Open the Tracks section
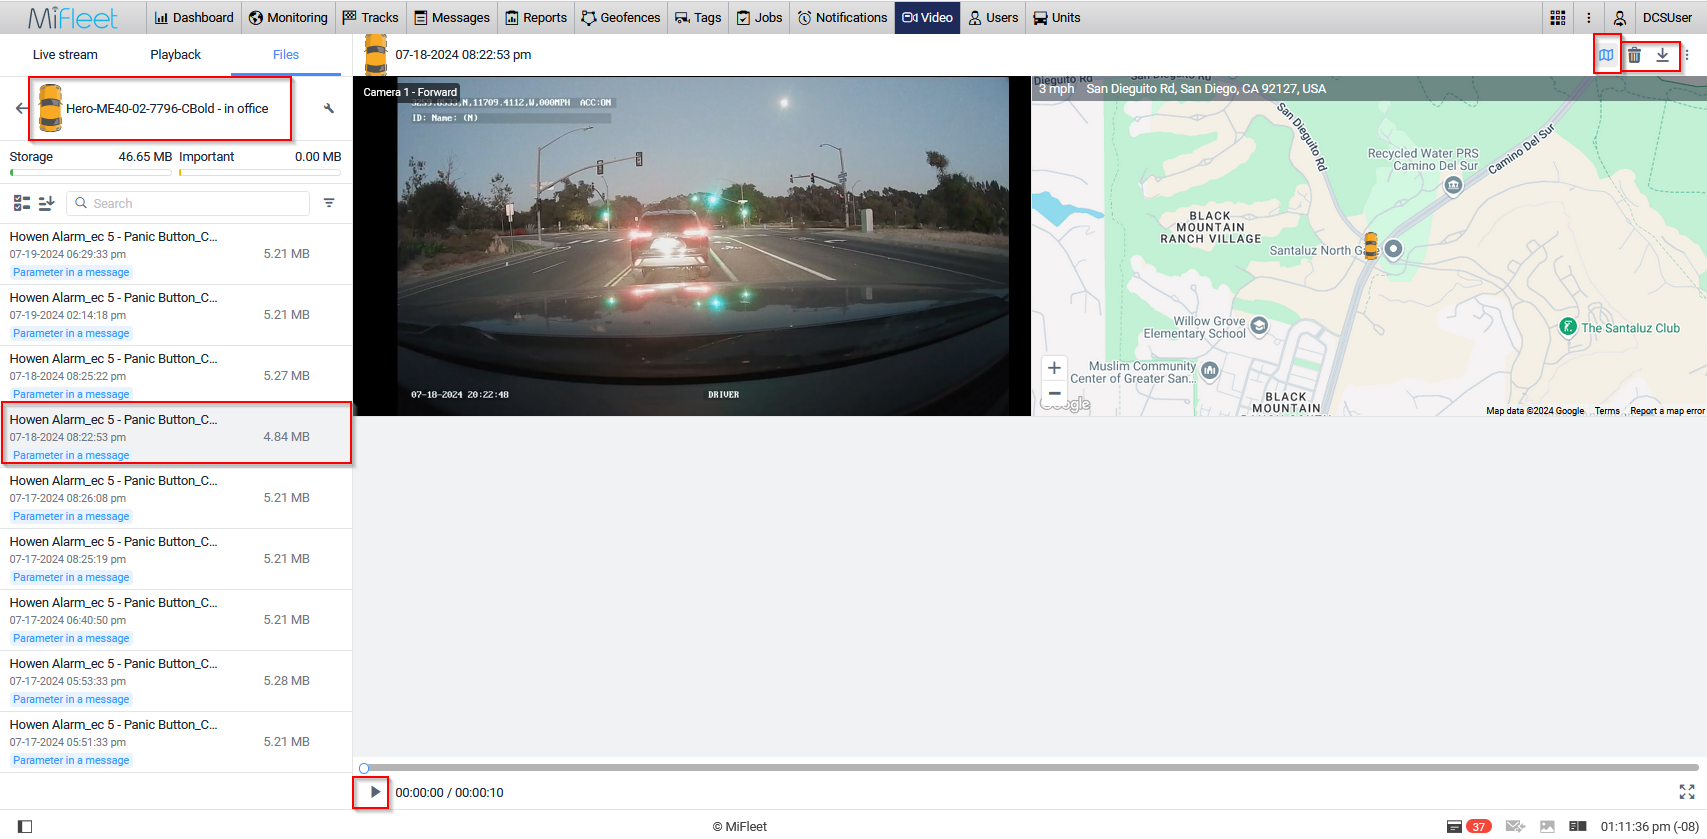This screenshot has height=839, width=1707. pyautogui.click(x=370, y=17)
